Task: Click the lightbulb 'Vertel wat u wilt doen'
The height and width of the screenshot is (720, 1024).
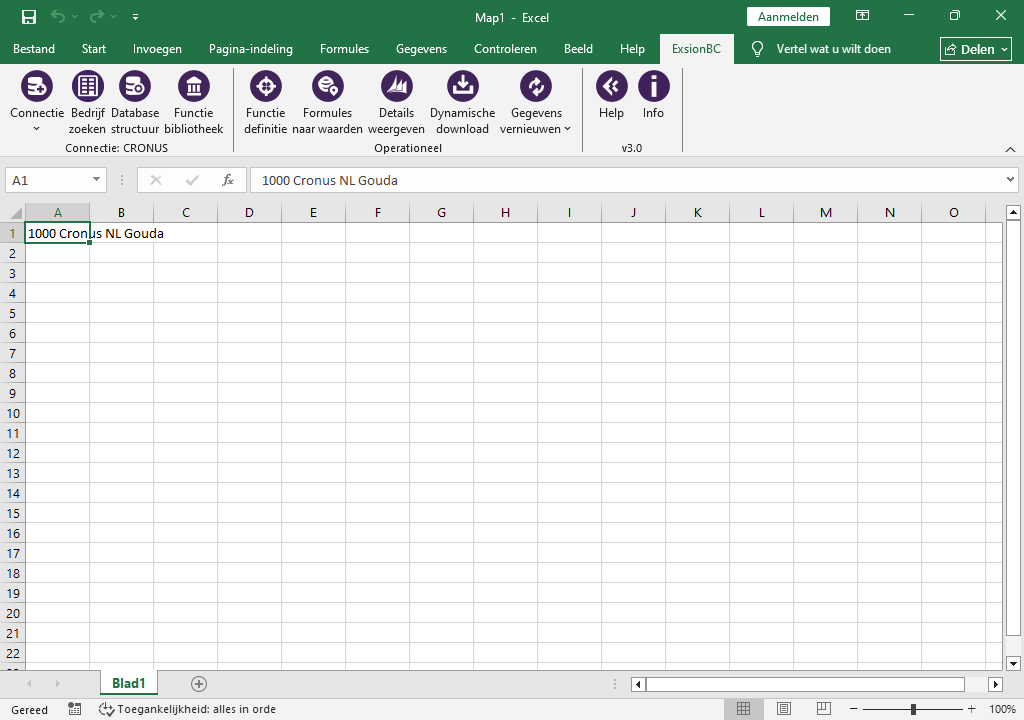Action: coord(758,49)
